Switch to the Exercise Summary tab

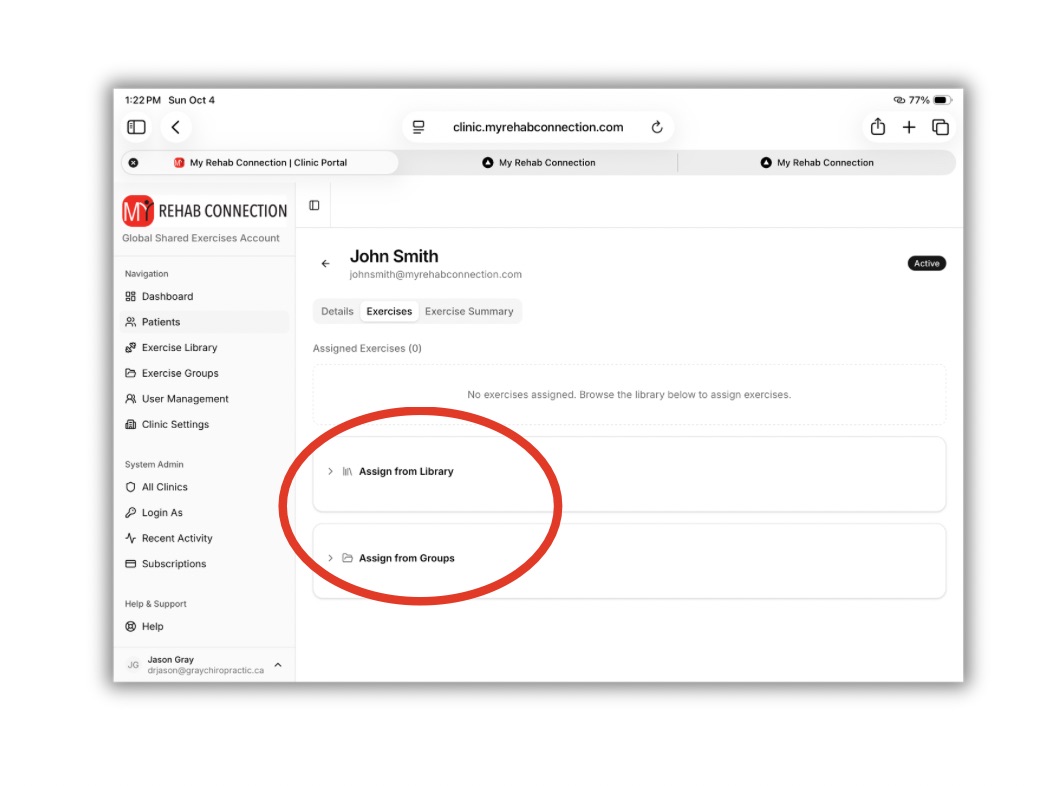[469, 312]
